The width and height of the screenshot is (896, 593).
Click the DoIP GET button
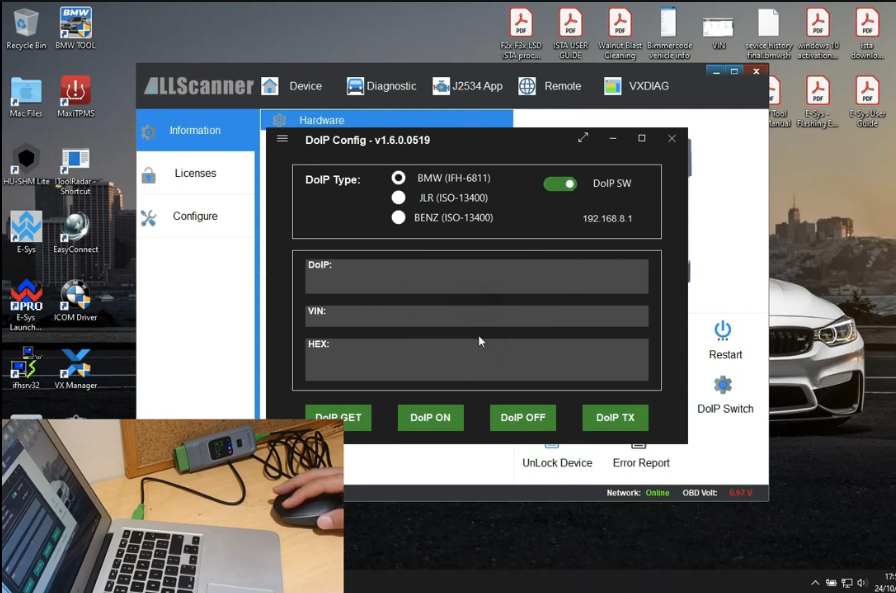[x=338, y=418]
